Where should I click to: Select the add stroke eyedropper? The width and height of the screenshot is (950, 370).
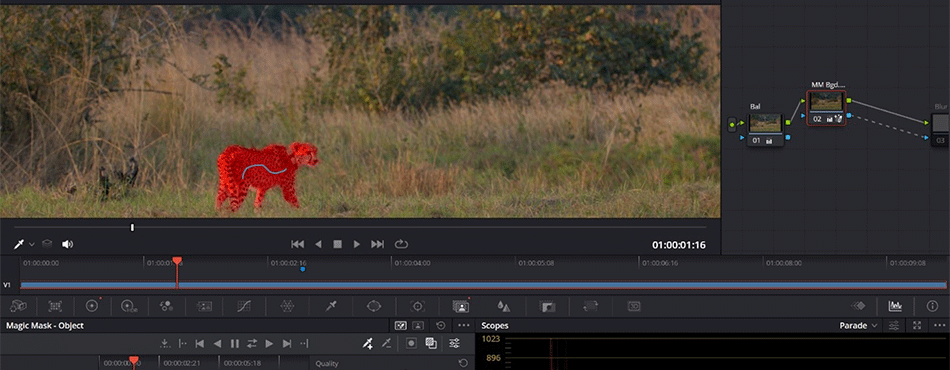(368, 344)
